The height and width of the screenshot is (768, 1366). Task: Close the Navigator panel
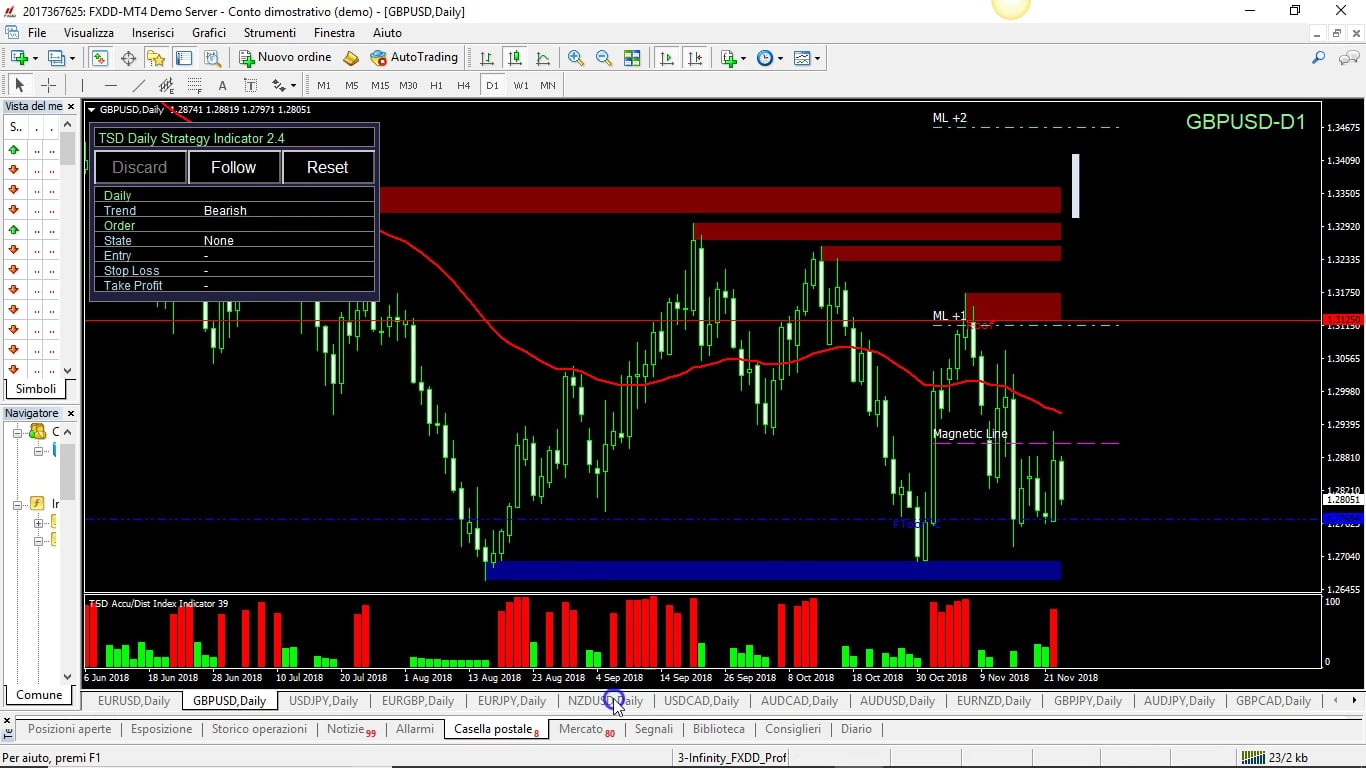pos(71,413)
